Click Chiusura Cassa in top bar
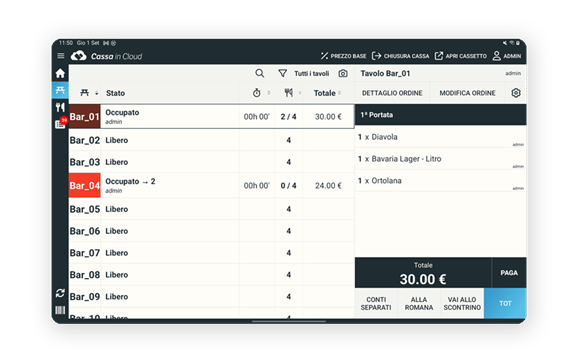Screen dimensions: 576x362 tap(400, 56)
